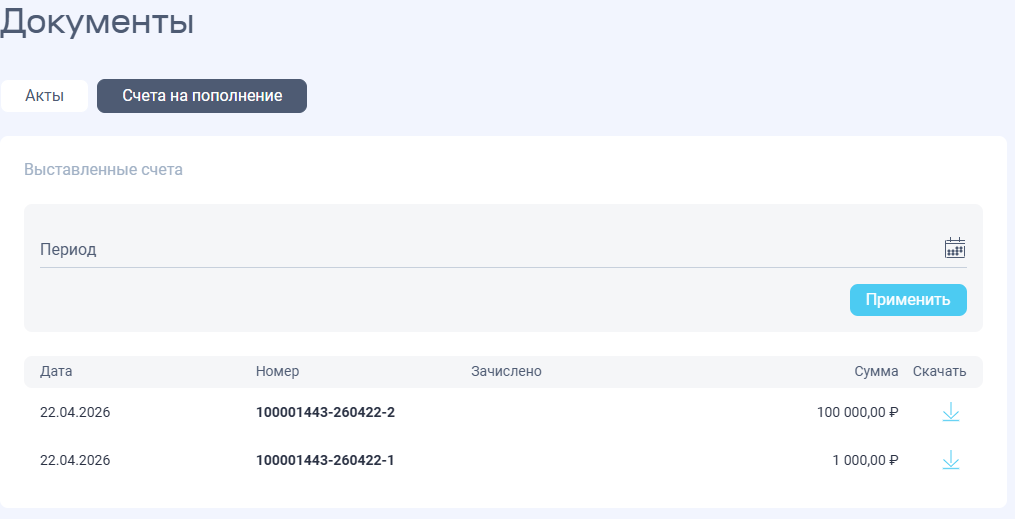Open the Период calendar date picker icon
The width and height of the screenshot is (1015, 519).
pos(955,248)
